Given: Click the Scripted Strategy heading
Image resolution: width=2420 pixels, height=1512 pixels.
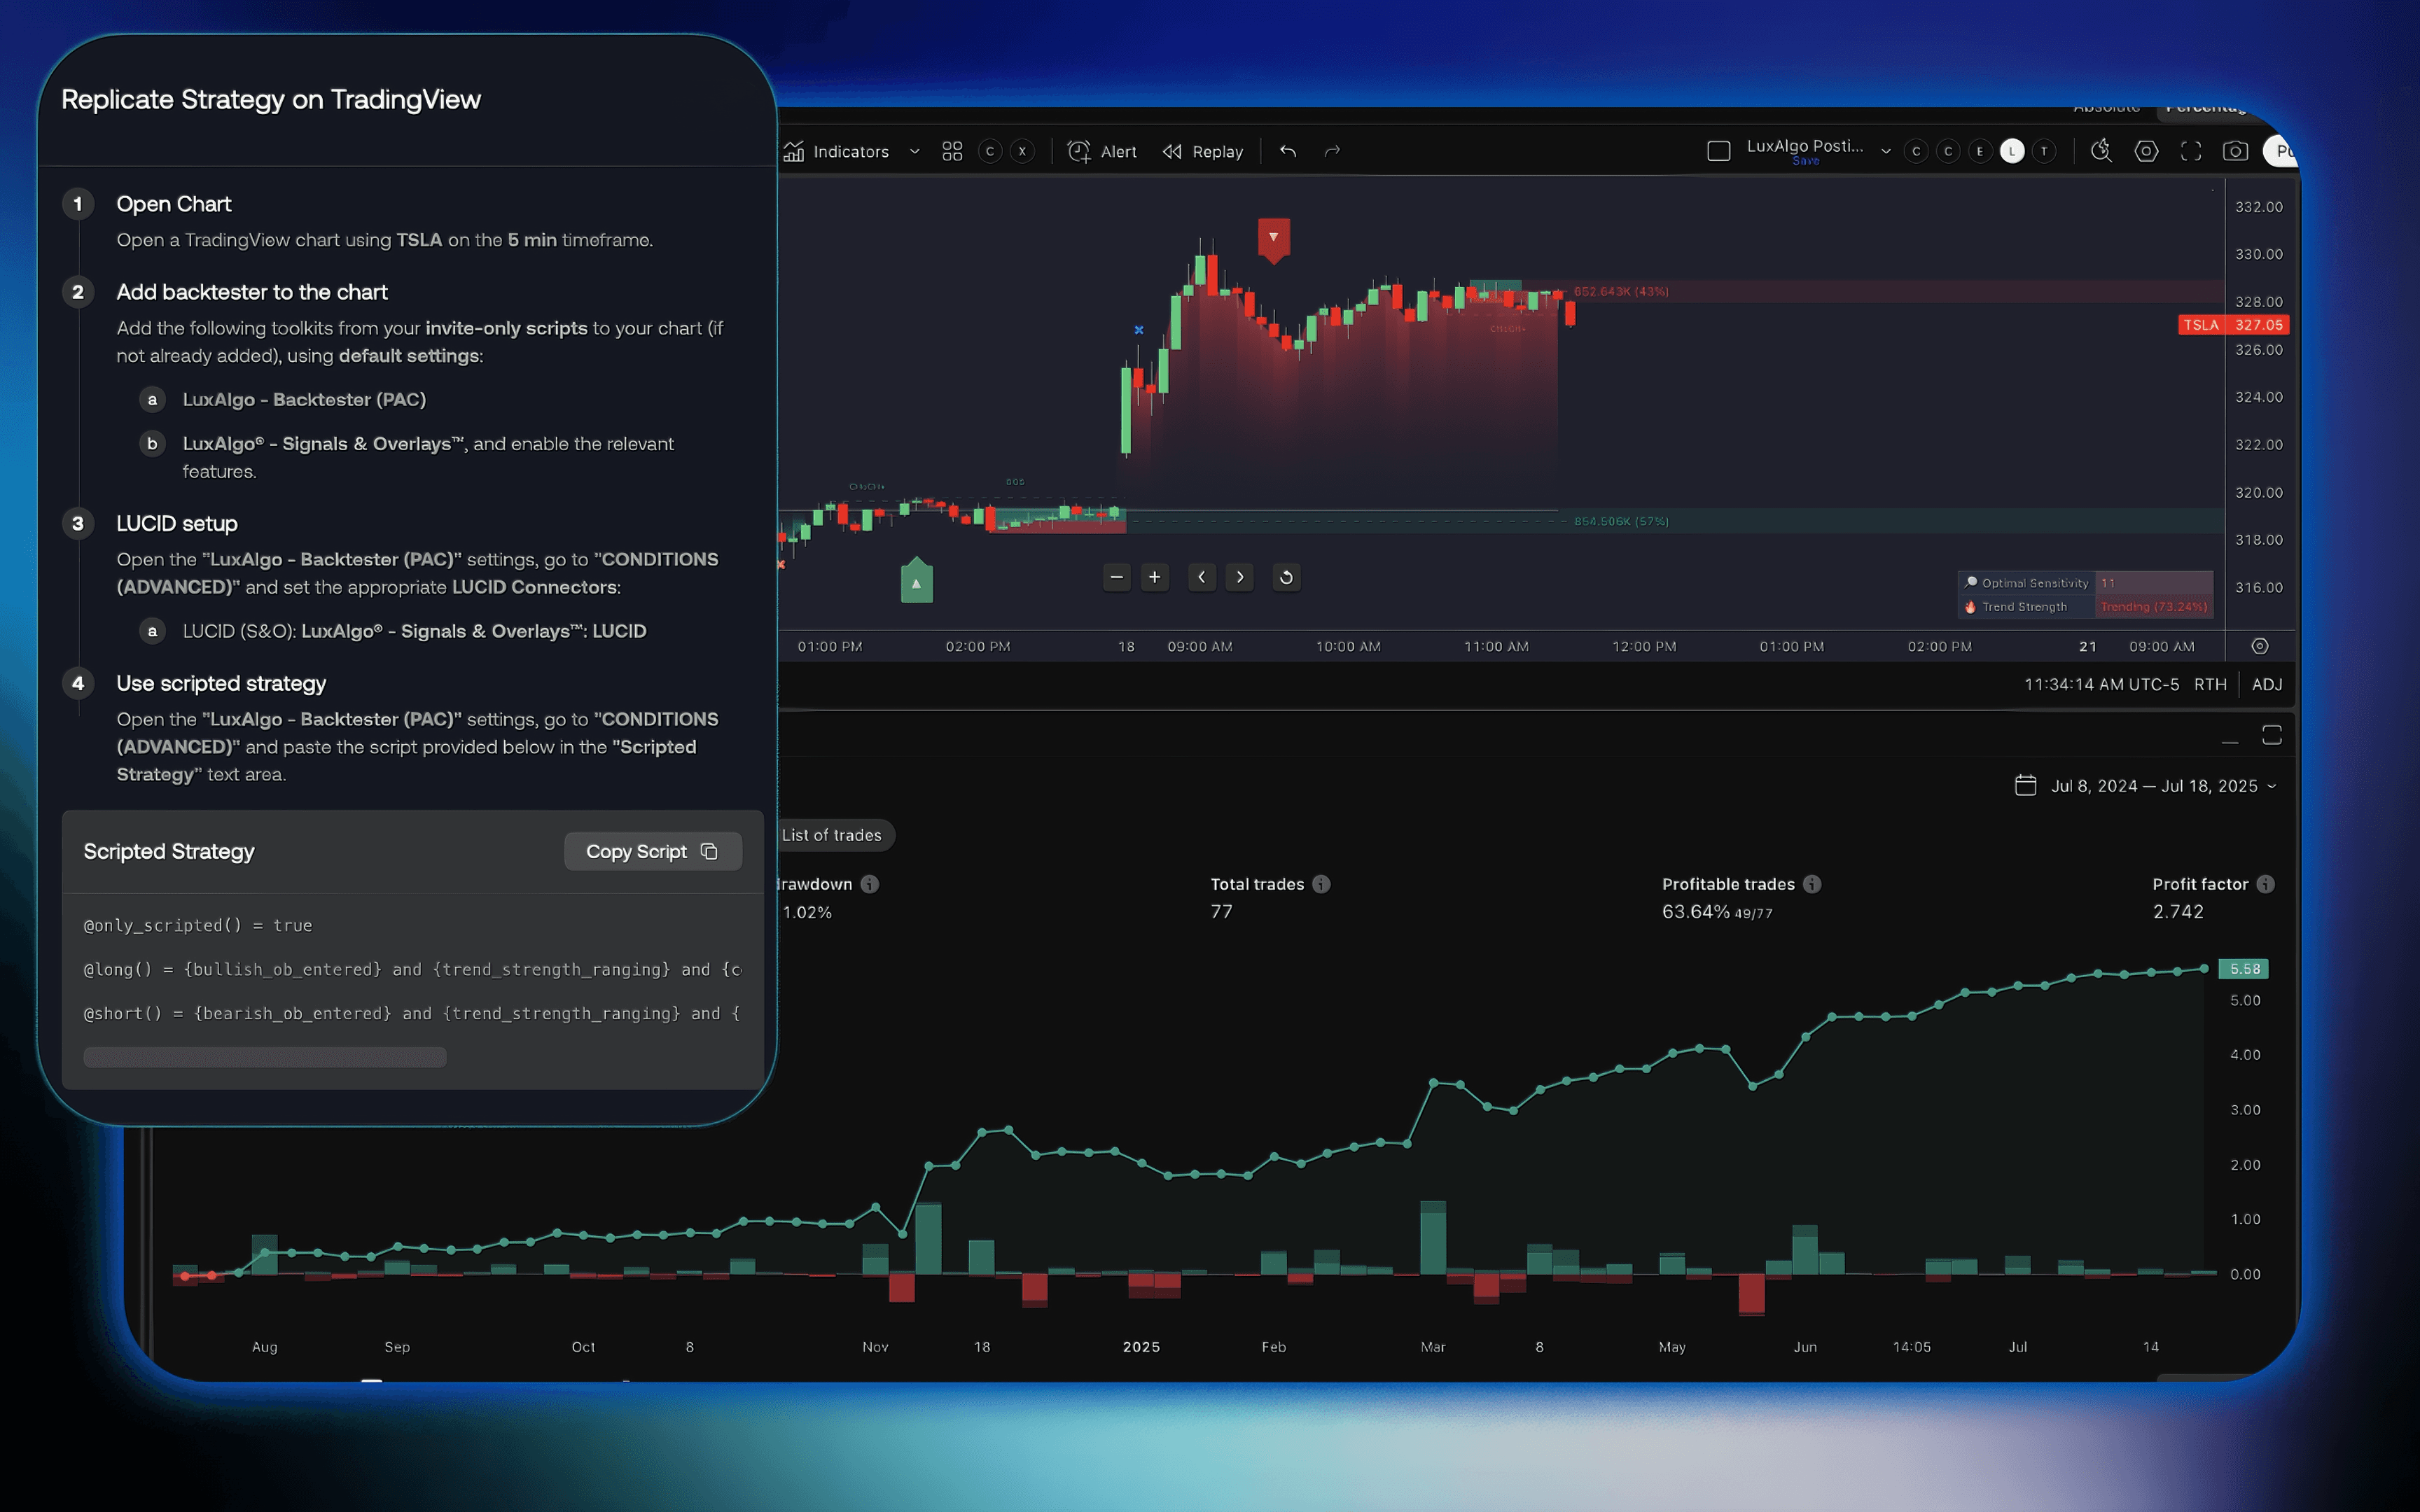Looking at the screenshot, I should pos(169,851).
